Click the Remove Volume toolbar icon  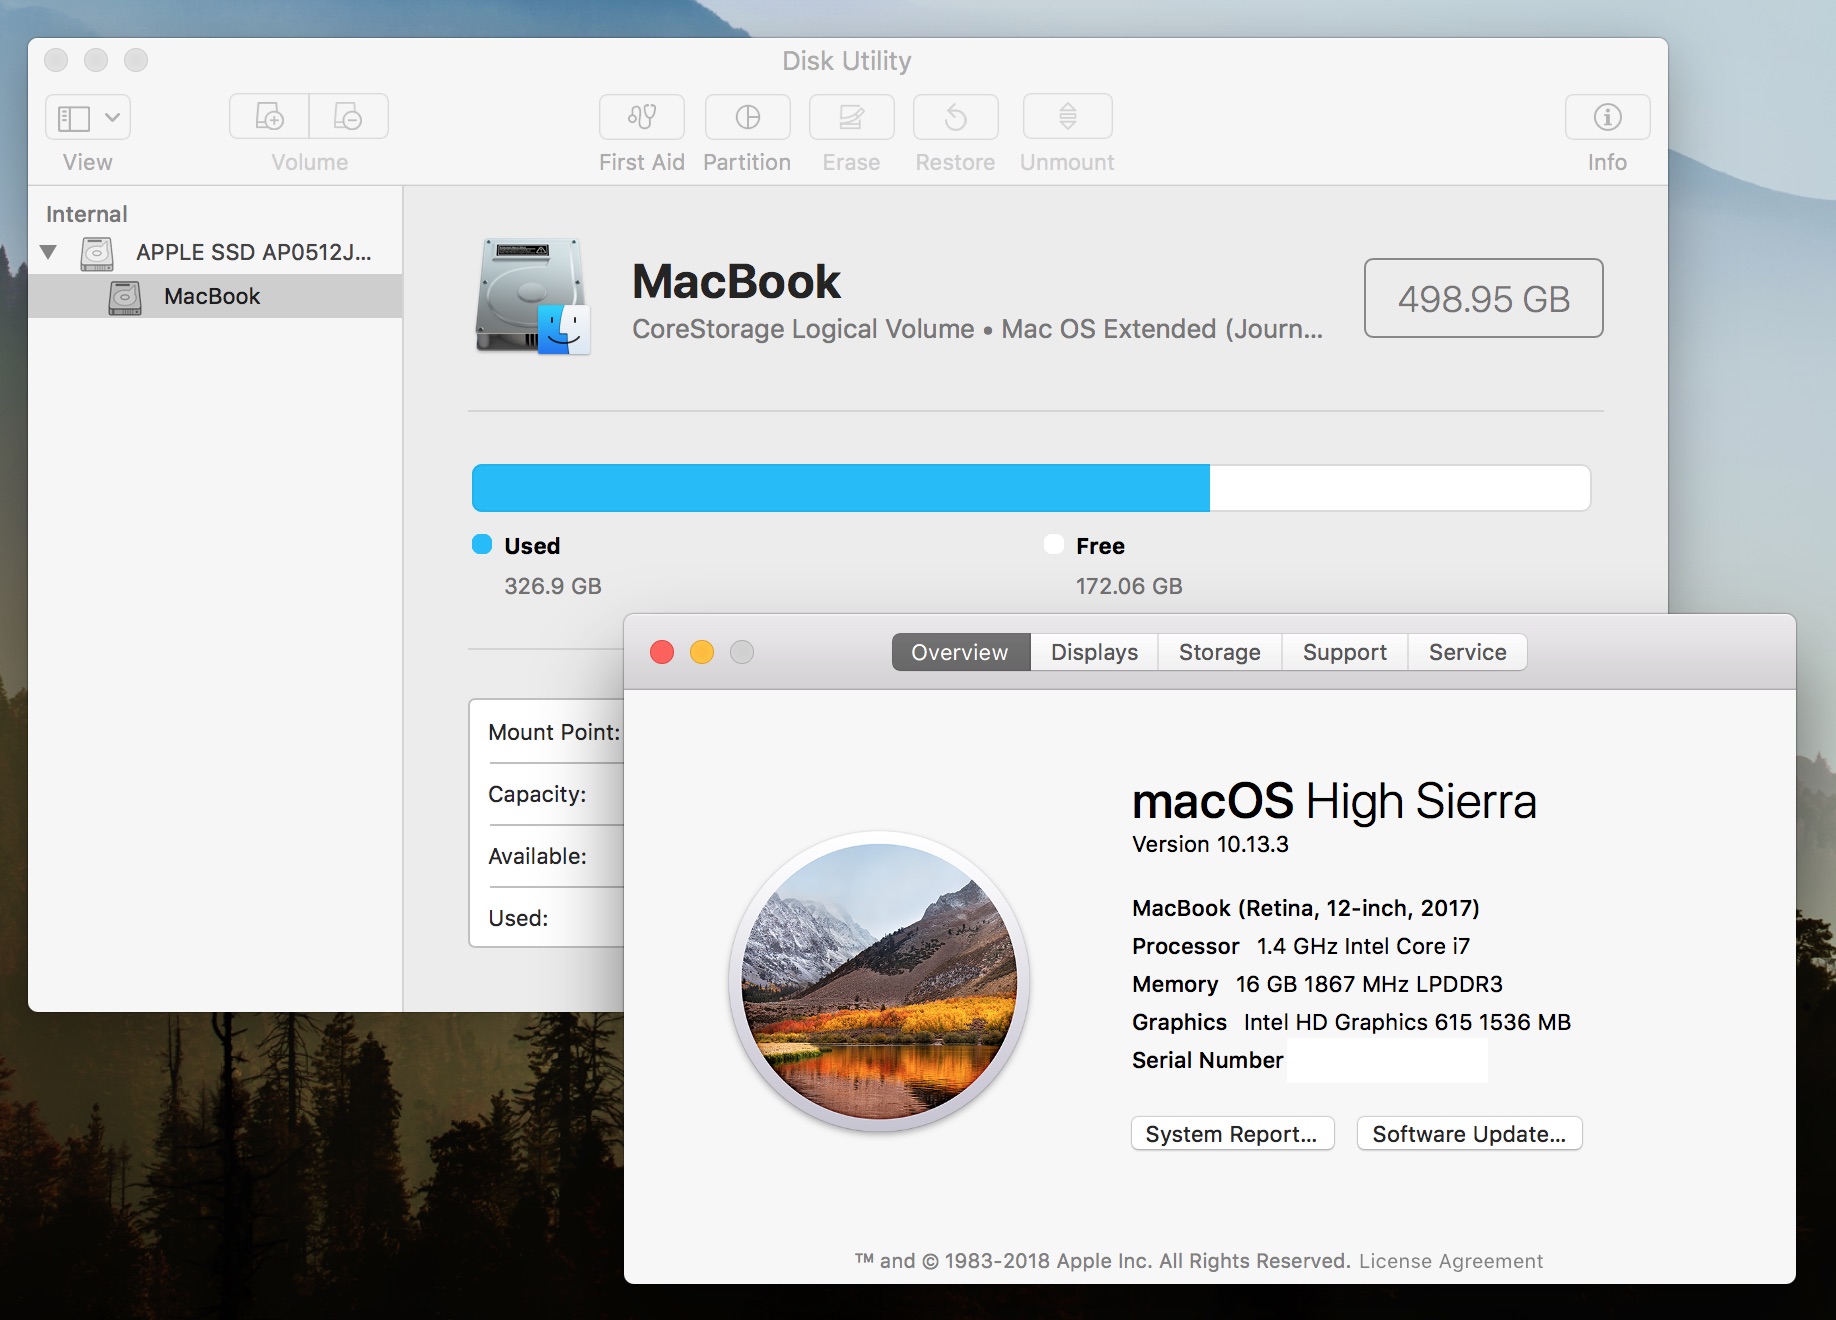point(349,117)
